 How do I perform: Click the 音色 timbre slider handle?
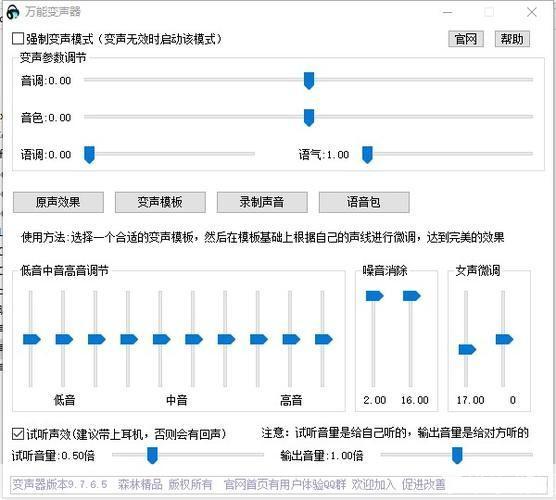click(309, 118)
